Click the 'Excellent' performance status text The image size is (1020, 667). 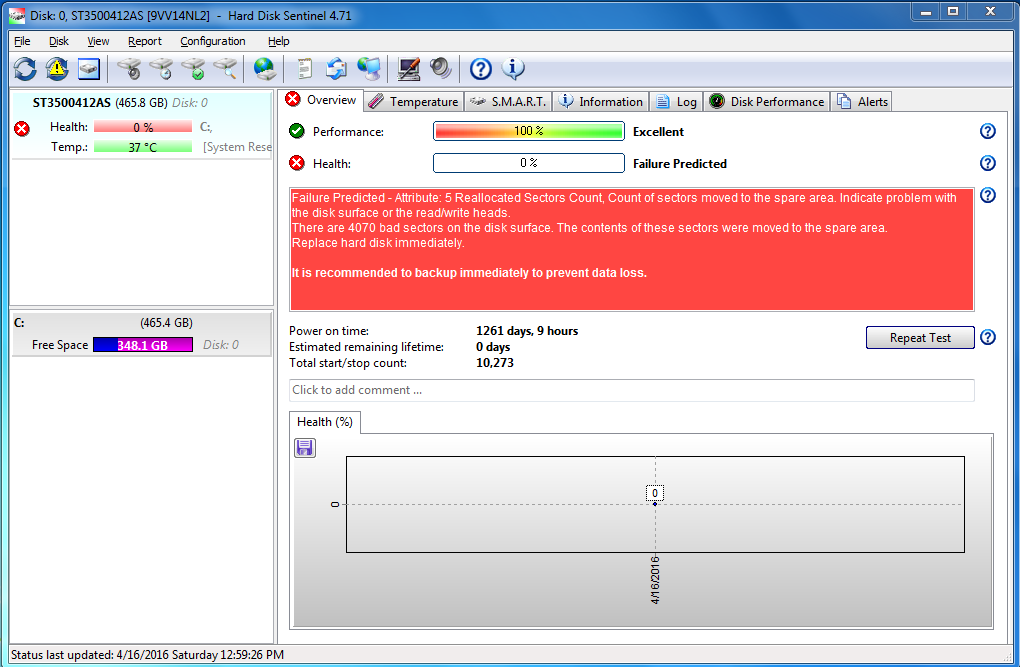point(658,131)
